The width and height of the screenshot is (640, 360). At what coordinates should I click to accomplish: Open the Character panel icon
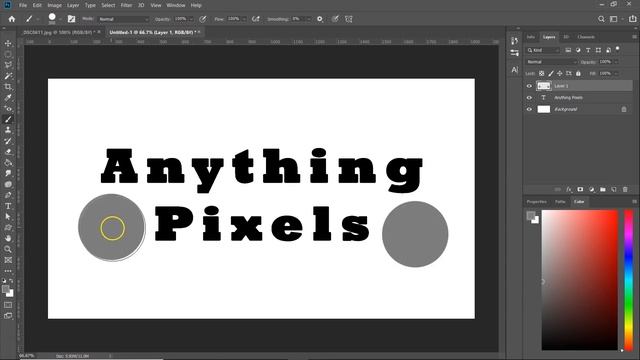pyautogui.click(x=514, y=70)
